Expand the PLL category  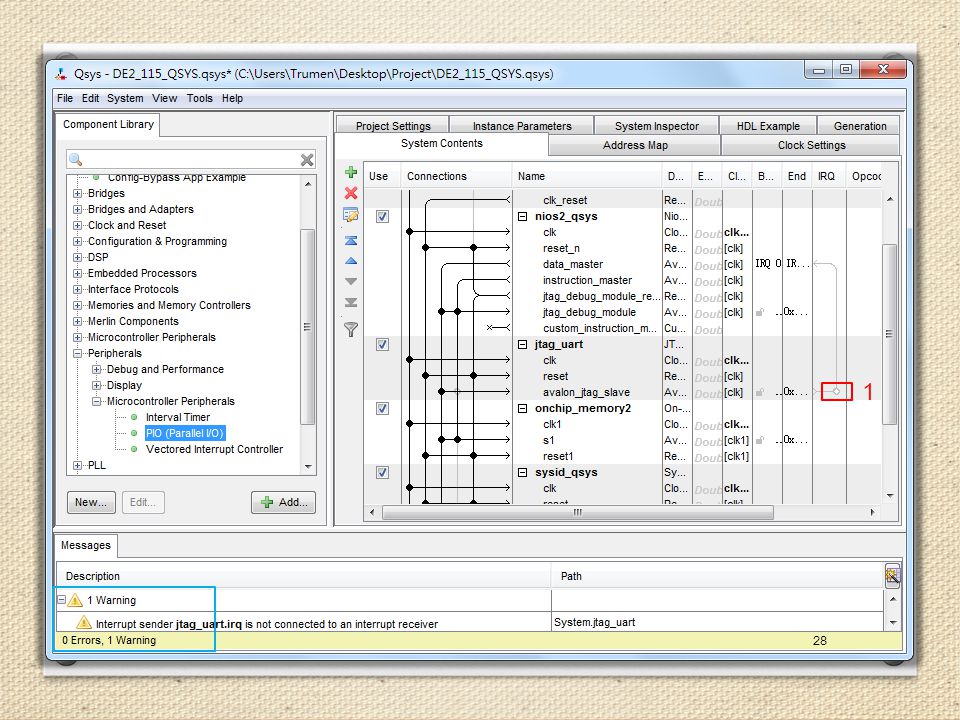pyautogui.click(x=78, y=465)
